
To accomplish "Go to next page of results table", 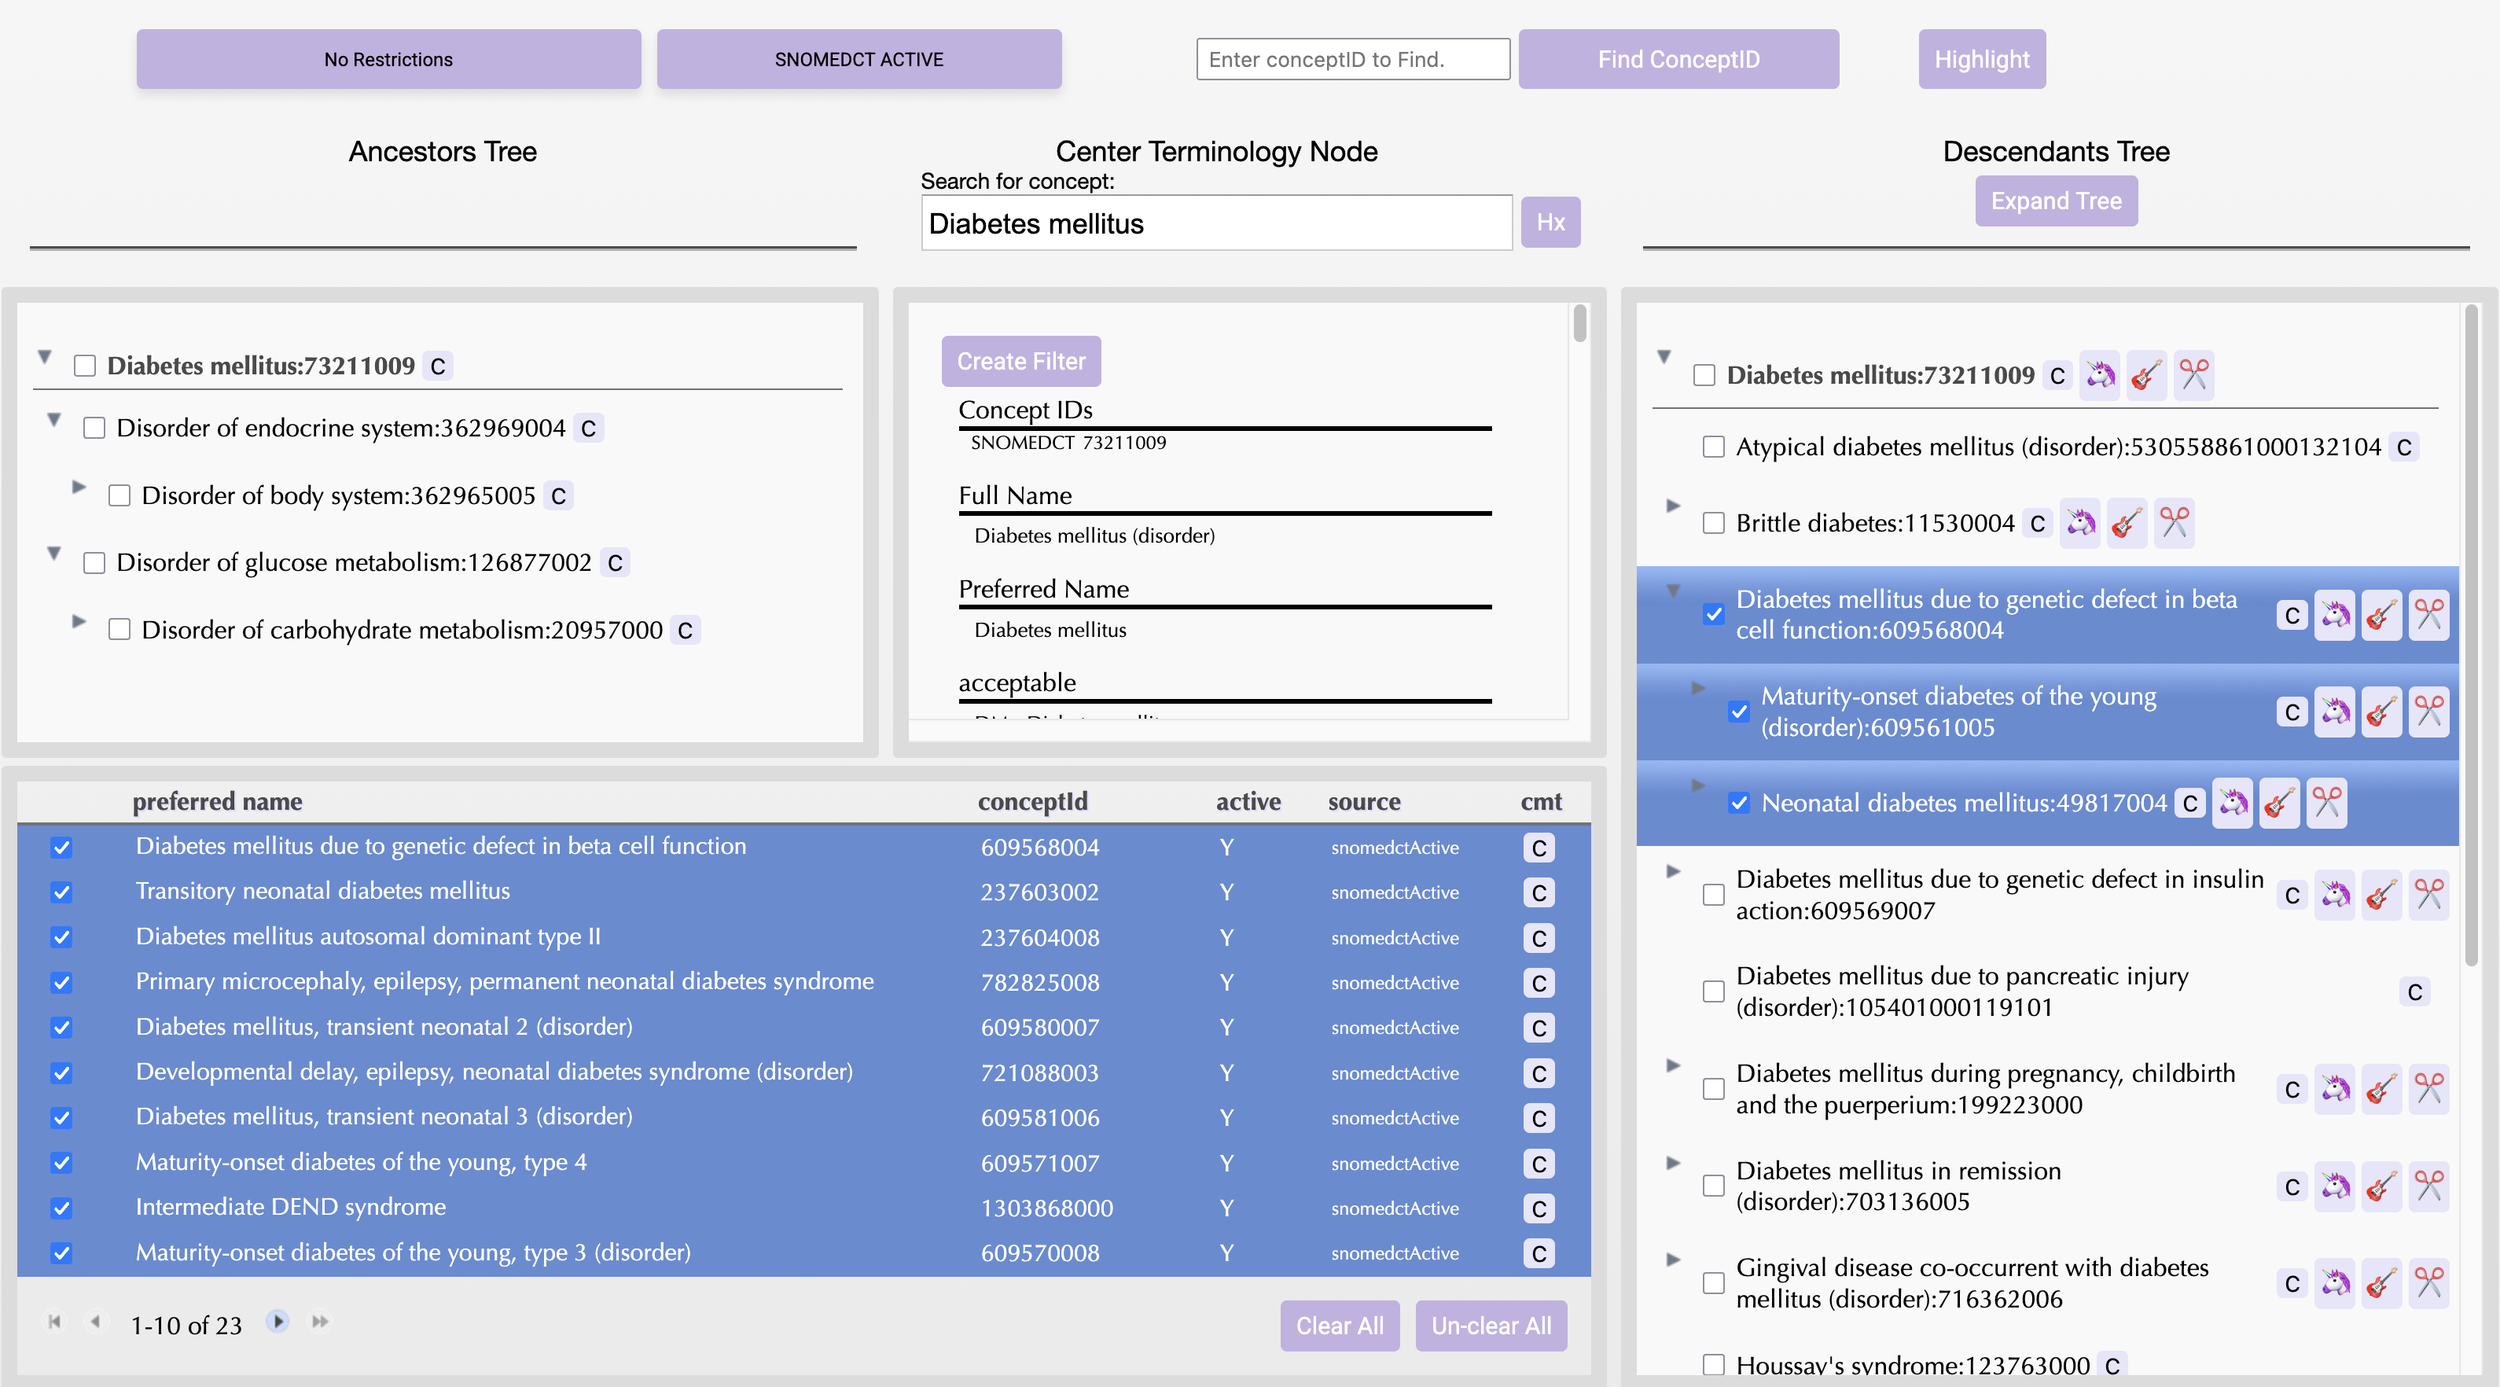I will 278,1322.
